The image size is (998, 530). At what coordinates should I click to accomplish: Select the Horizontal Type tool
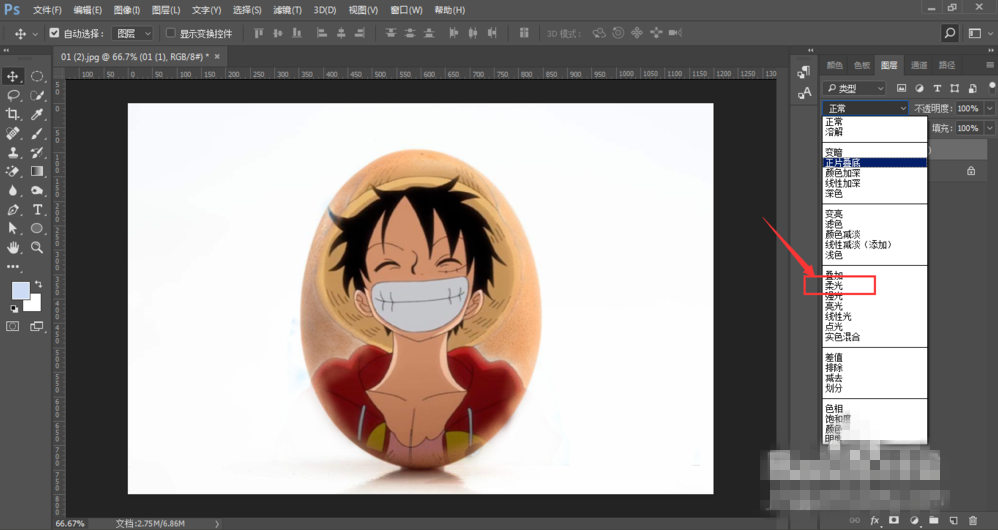pyautogui.click(x=38, y=209)
